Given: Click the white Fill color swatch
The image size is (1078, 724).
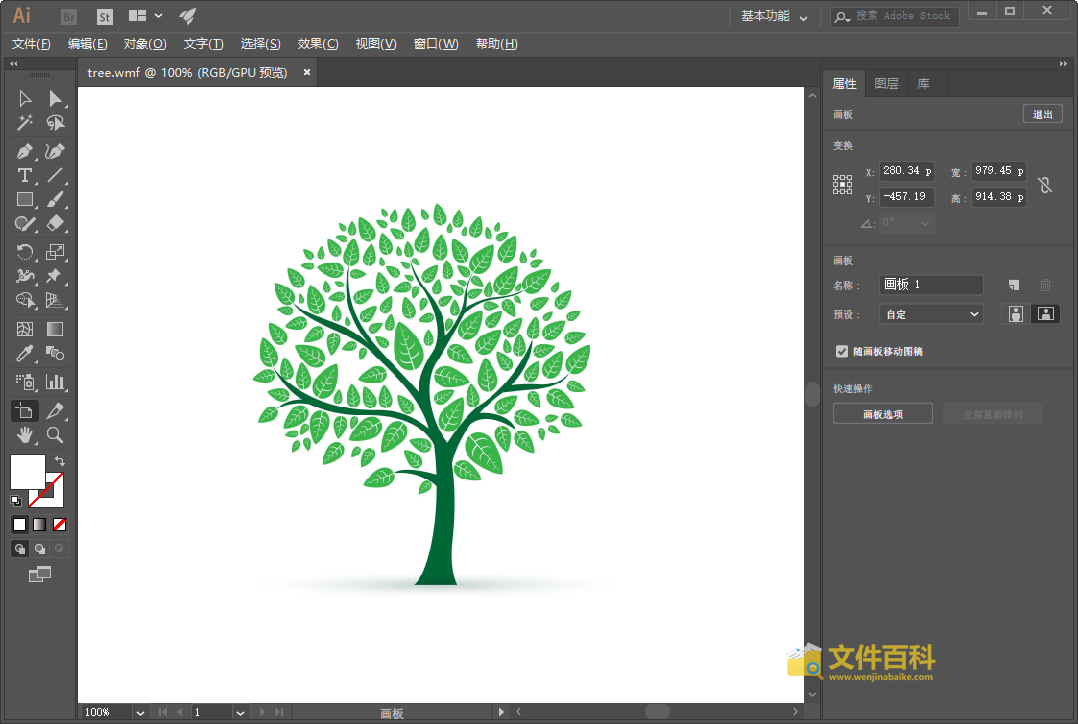Looking at the screenshot, I should [28, 472].
